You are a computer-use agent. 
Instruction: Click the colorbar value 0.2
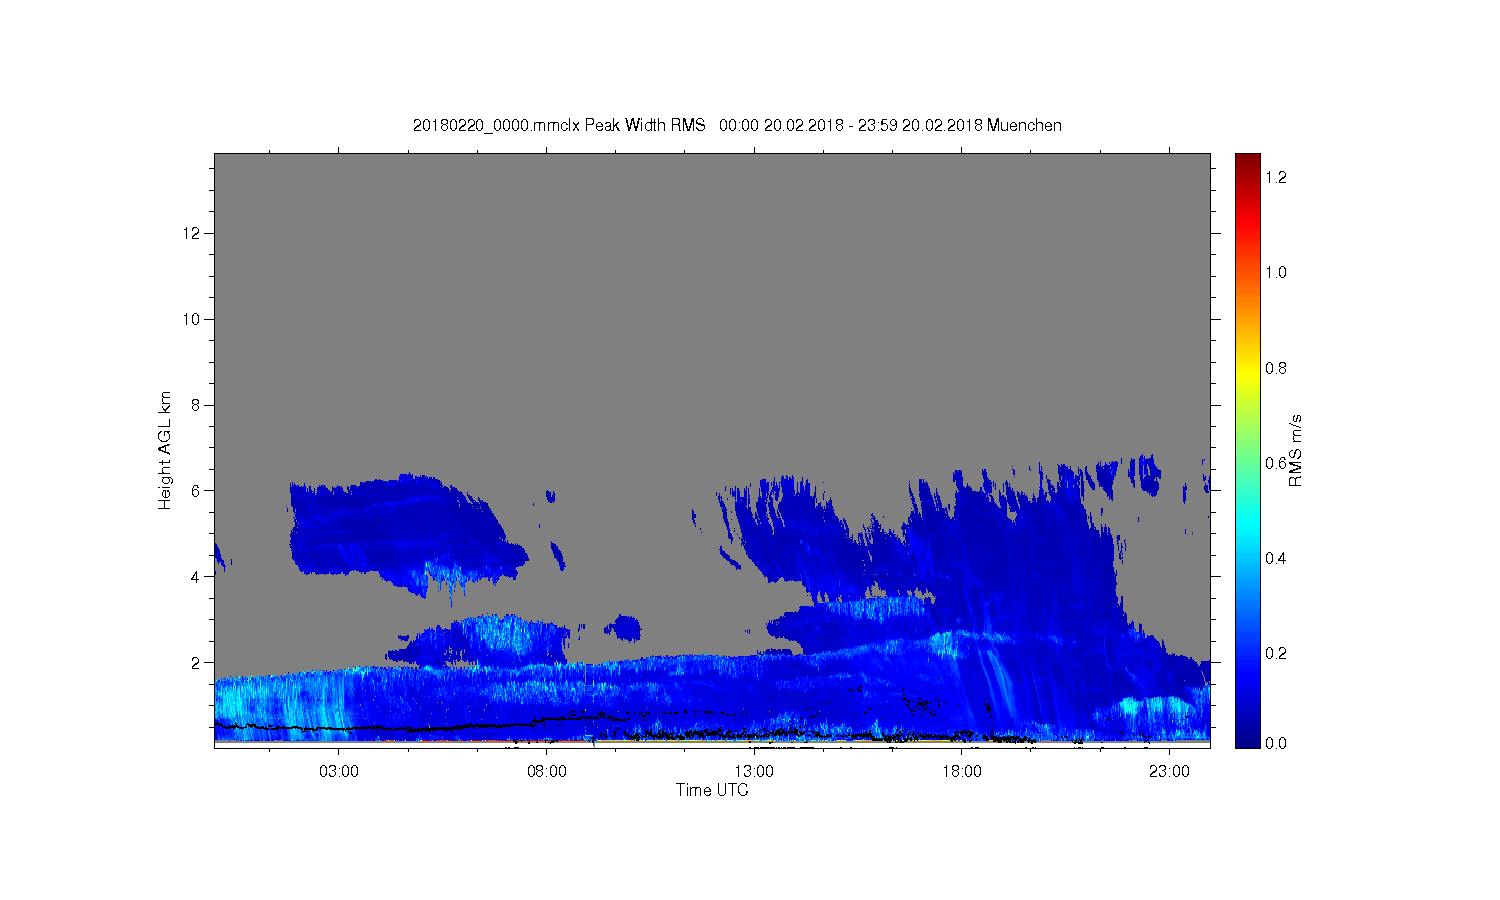(1276, 653)
